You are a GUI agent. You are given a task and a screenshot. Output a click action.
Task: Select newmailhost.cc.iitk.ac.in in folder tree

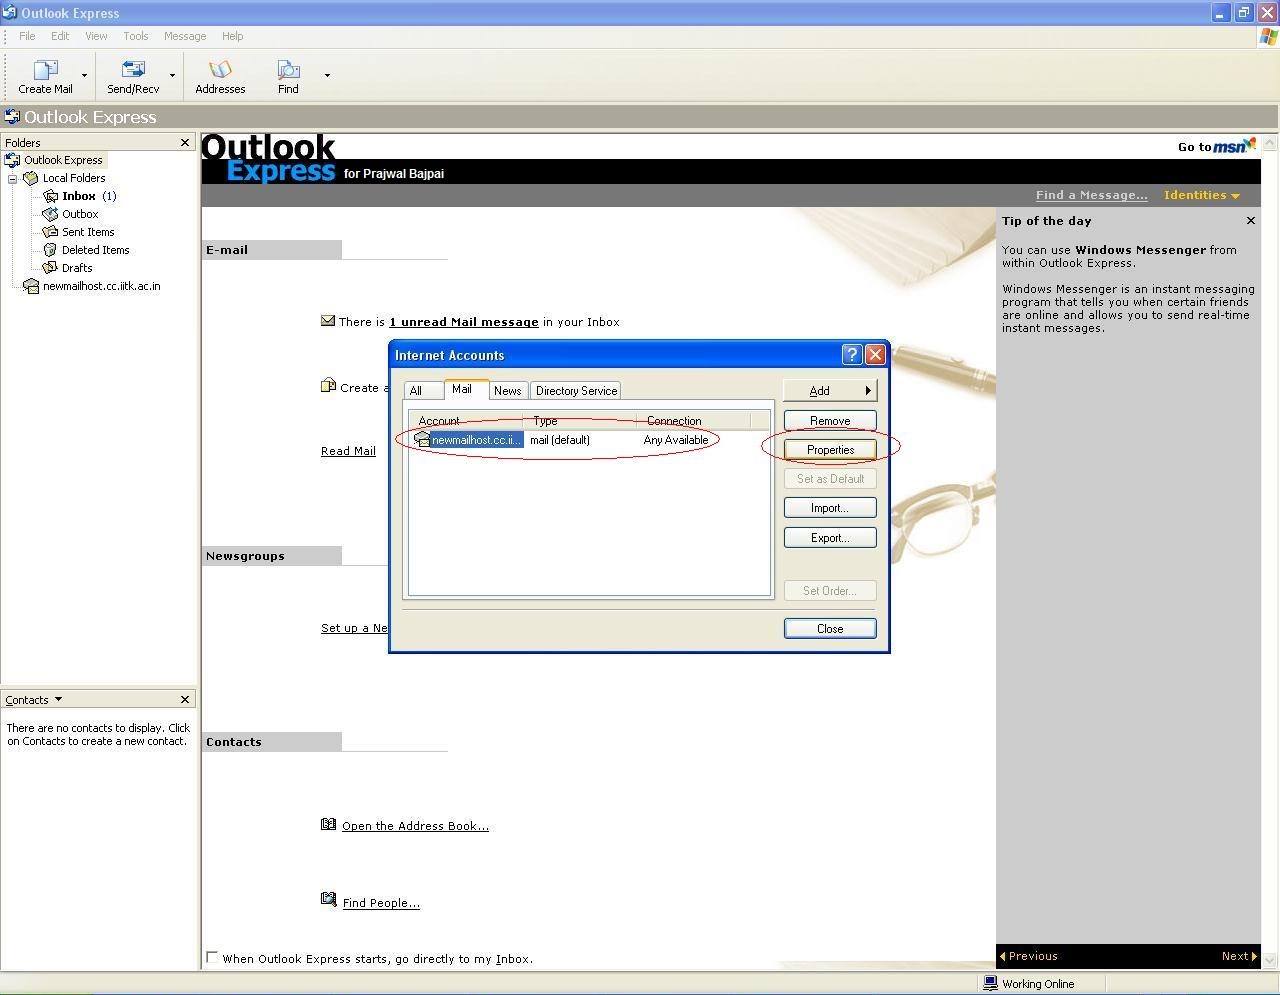(x=101, y=286)
